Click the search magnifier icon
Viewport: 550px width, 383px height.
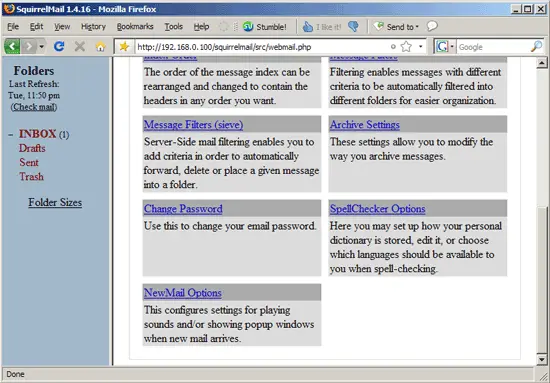tap(536, 46)
